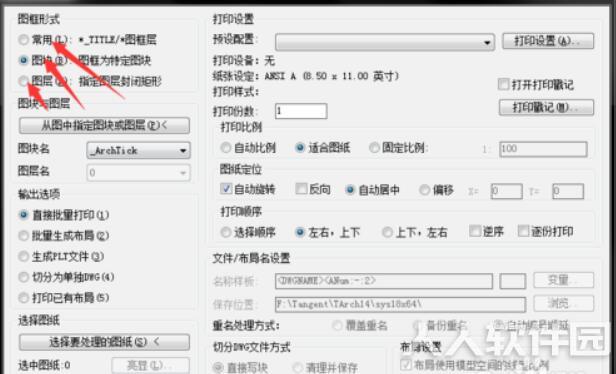
Task: Open the 预设配置 dropdown list
Action: pyautogui.click(x=385, y=42)
